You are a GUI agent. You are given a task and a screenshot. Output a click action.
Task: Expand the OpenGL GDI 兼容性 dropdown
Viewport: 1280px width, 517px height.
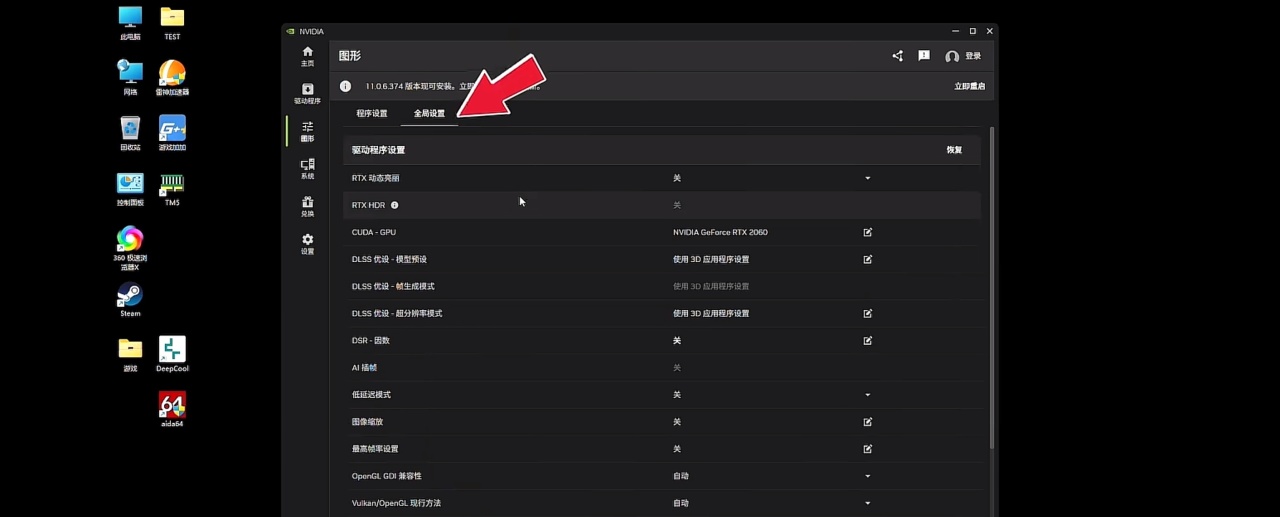pyautogui.click(x=867, y=475)
